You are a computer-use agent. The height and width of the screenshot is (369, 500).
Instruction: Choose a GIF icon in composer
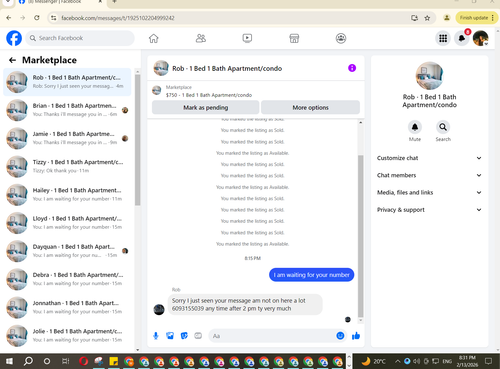(198, 336)
